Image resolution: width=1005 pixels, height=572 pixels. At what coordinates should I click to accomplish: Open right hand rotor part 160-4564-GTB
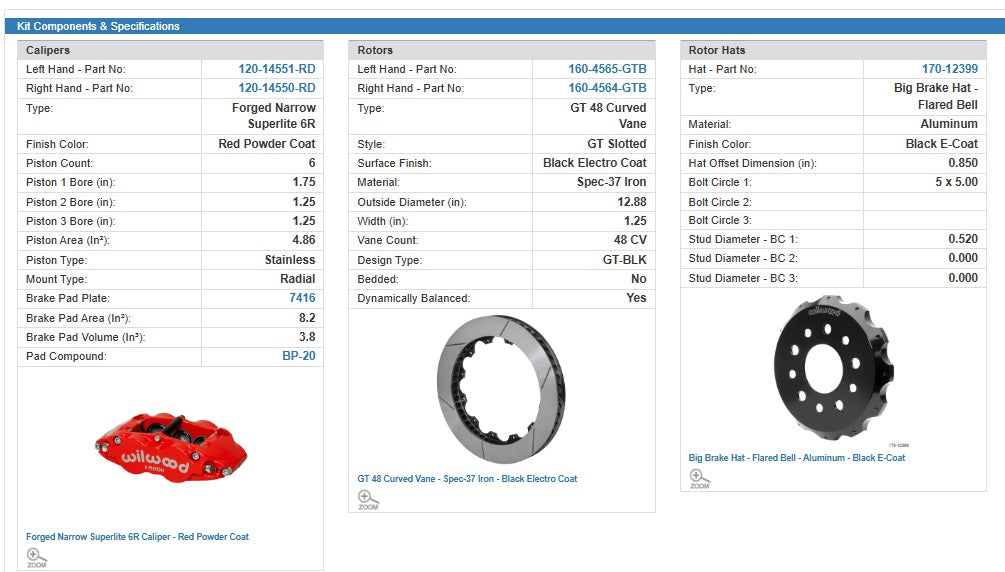tap(607, 88)
